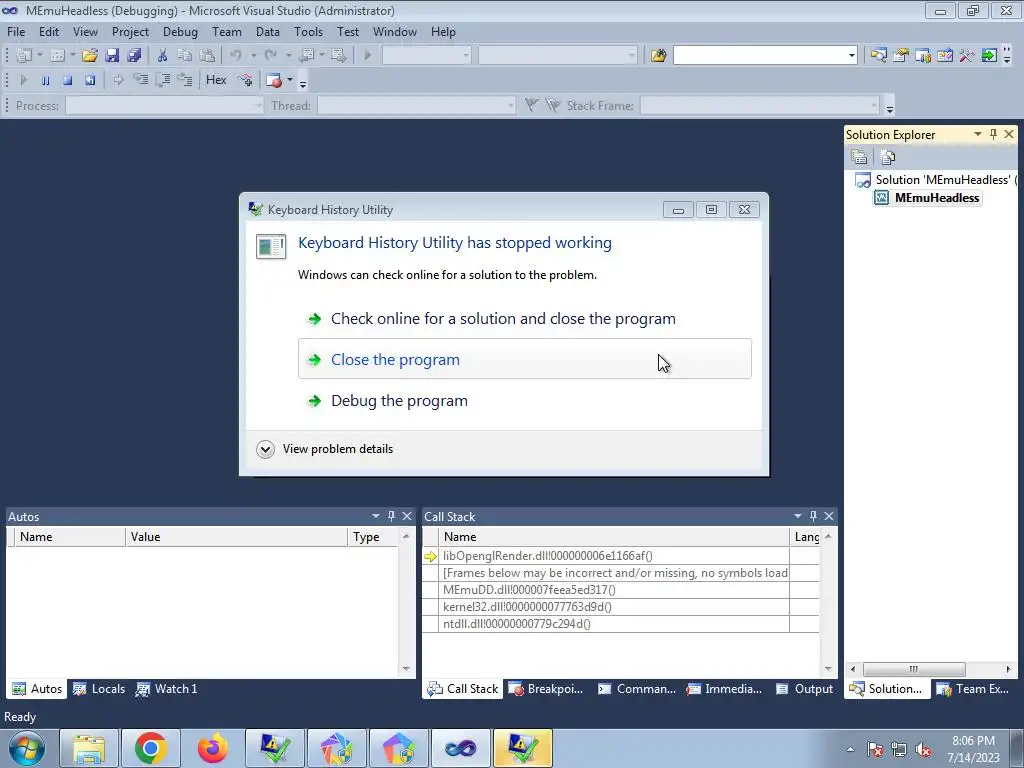This screenshot has width=1024, height=768.
Task: Click the Save All icon
Action: (x=135, y=56)
